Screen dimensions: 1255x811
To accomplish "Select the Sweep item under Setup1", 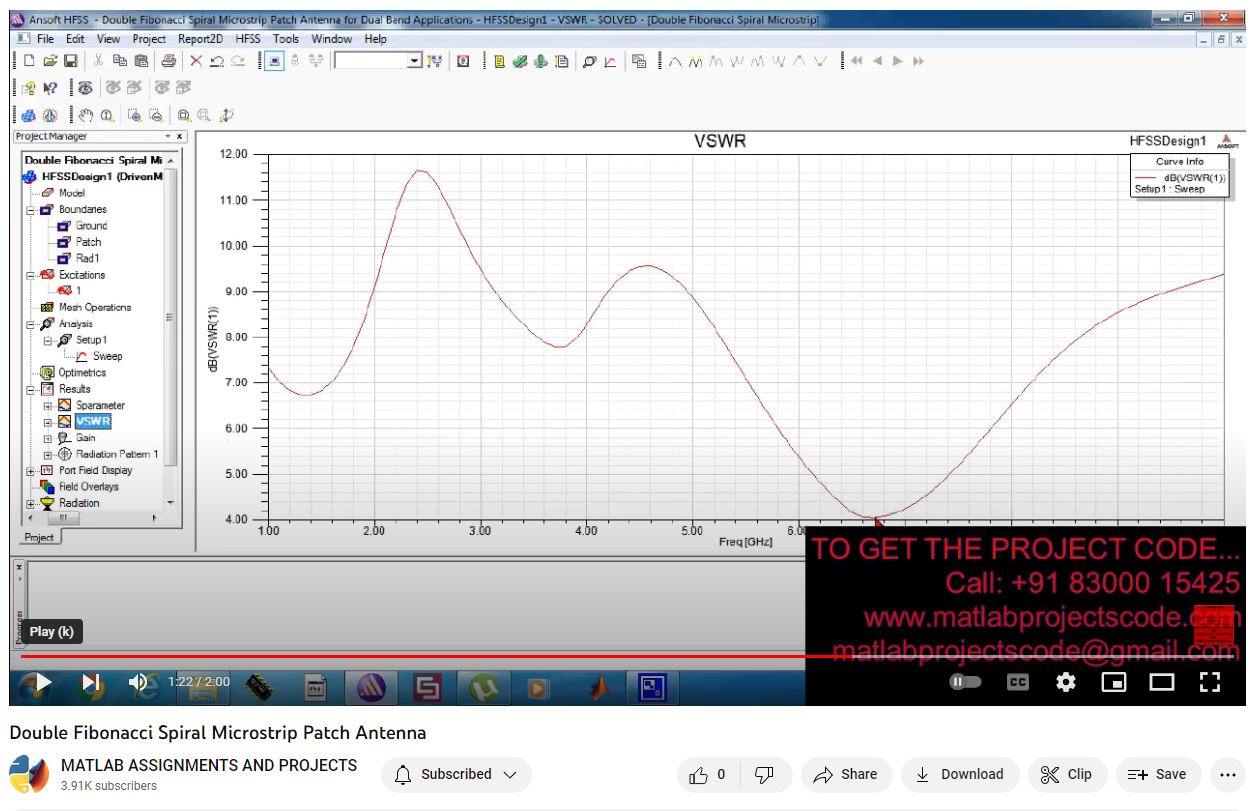I will pyautogui.click(x=107, y=356).
